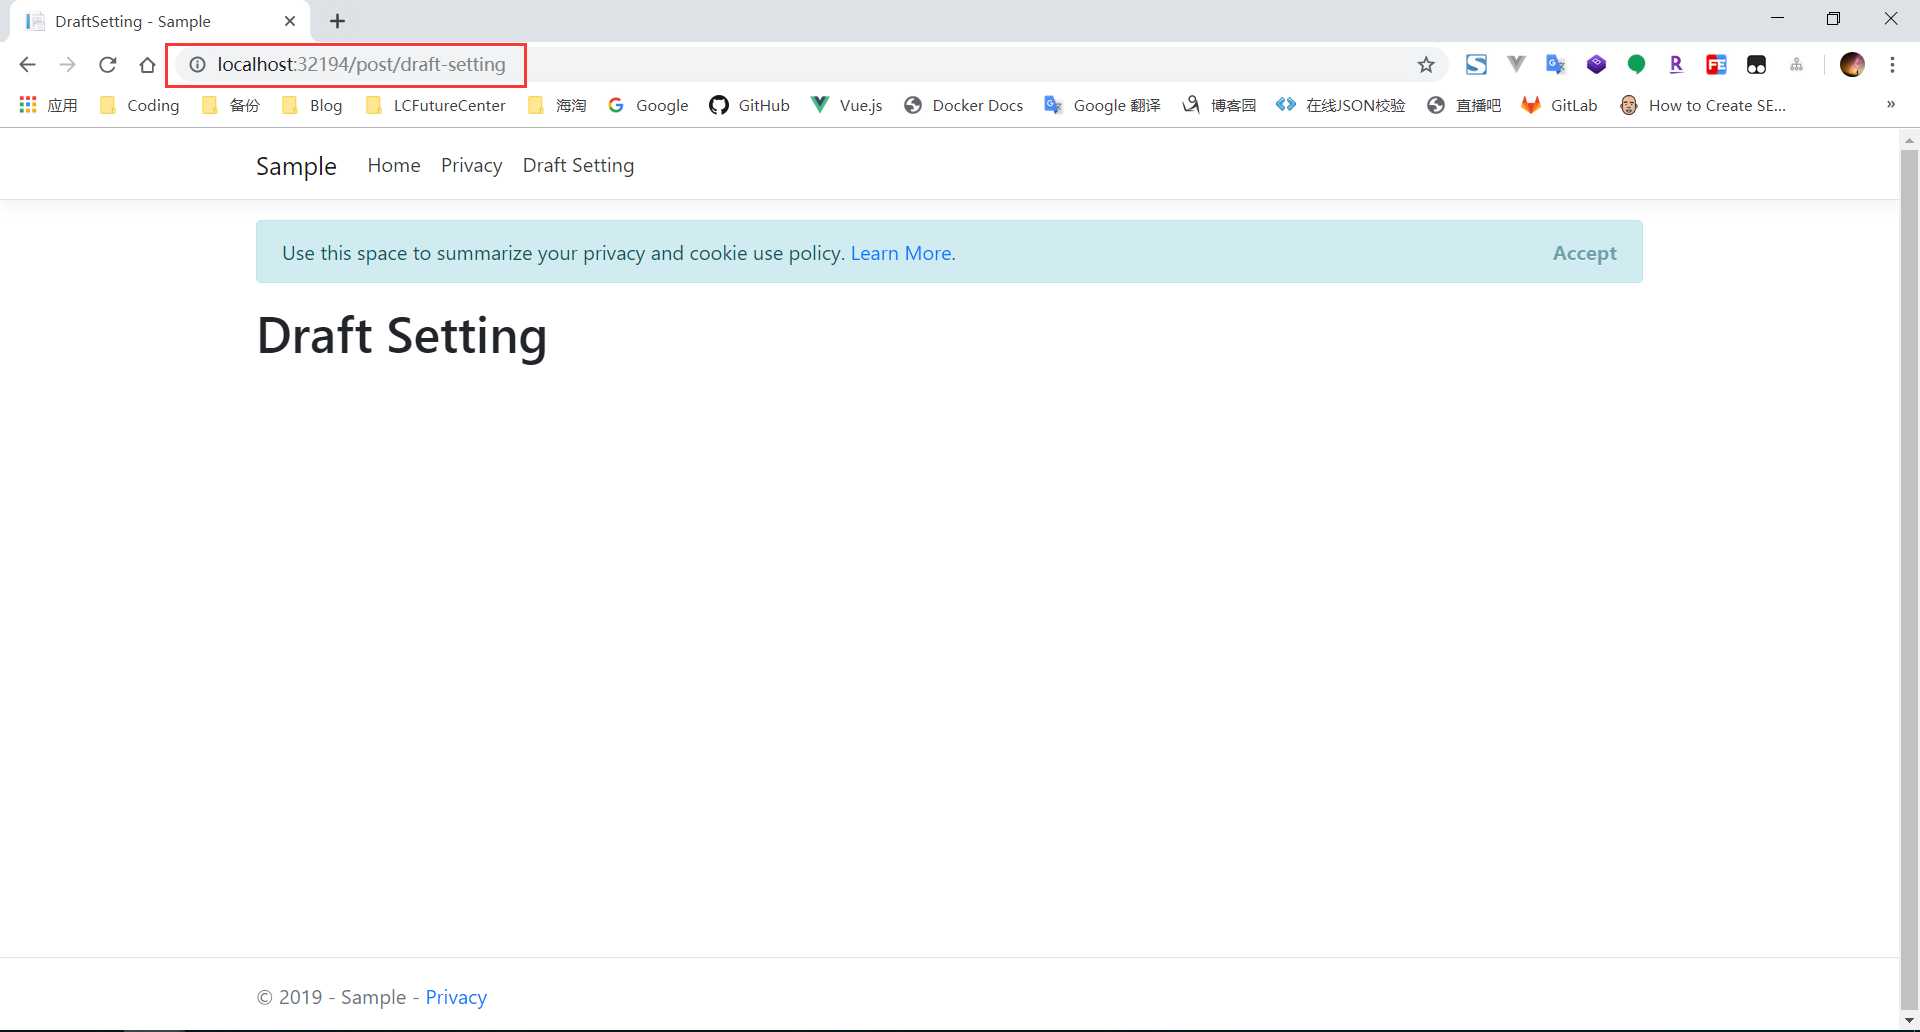Go to Home in the navbar
1920x1032 pixels.
click(394, 165)
